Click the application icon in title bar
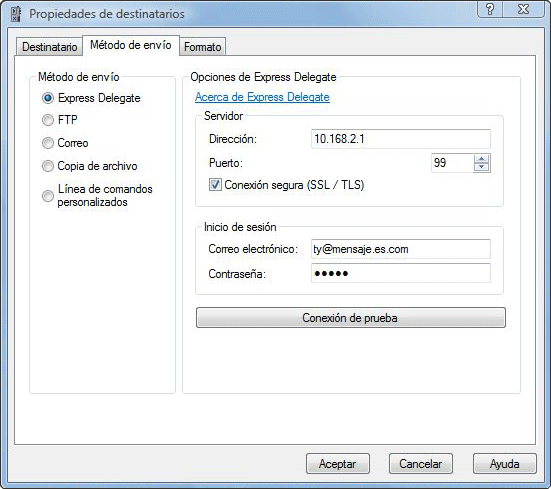 pyautogui.click(x=15, y=14)
